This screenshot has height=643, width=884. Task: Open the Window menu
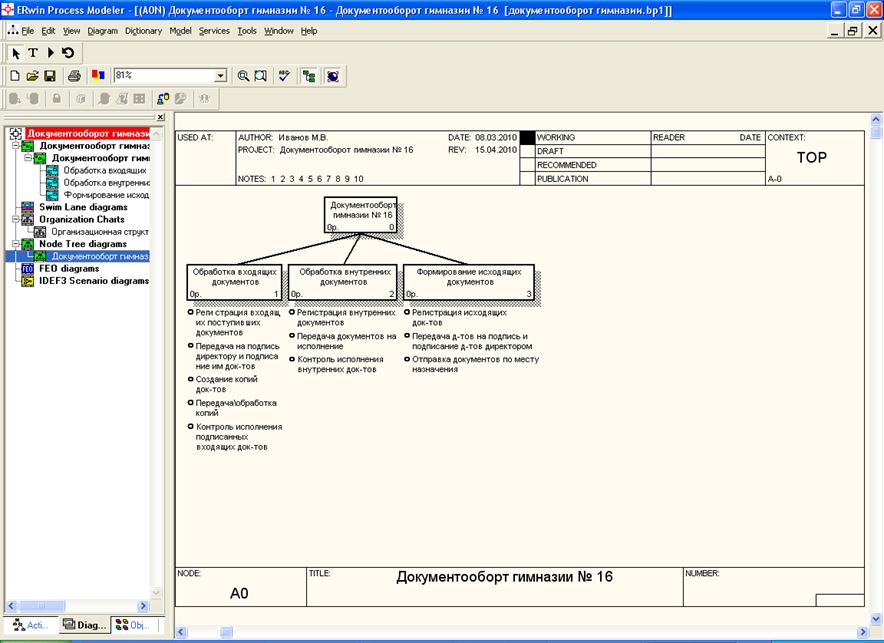[x=279, y=31]
